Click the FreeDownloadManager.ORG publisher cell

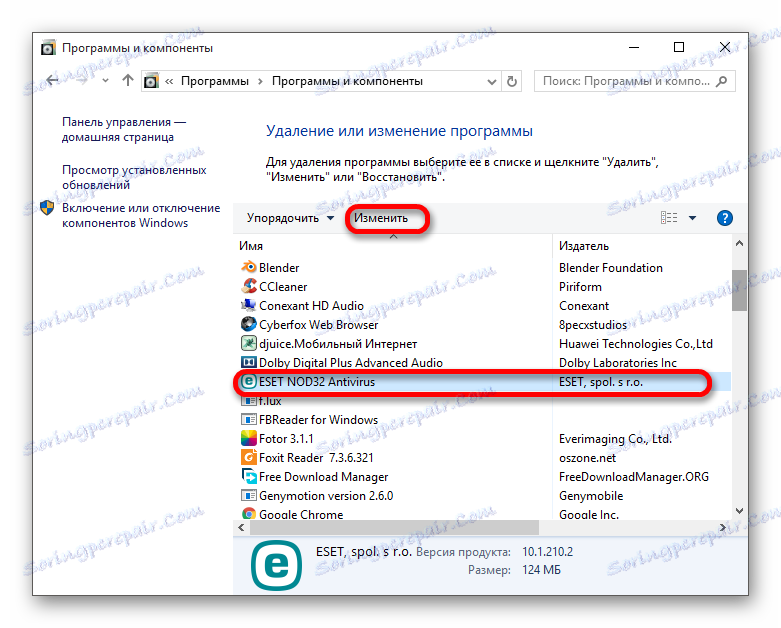(x=634, y=477)
